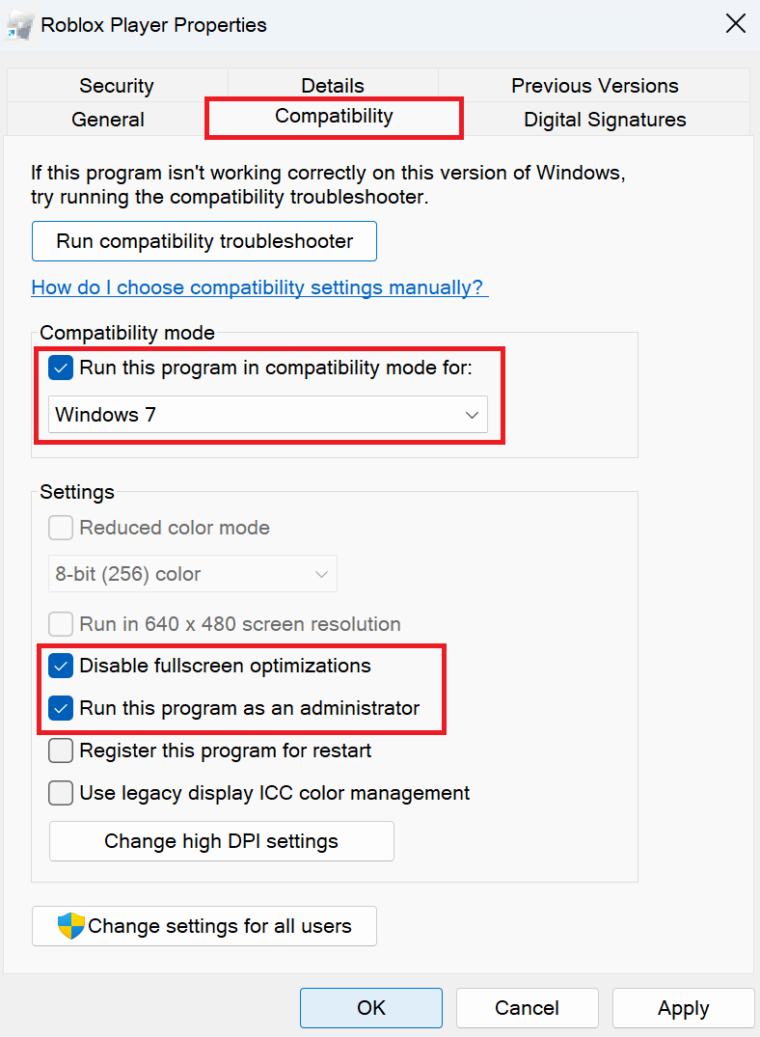
Task: Enable Use legacy display ICC color management
Action: pos(61,793)
